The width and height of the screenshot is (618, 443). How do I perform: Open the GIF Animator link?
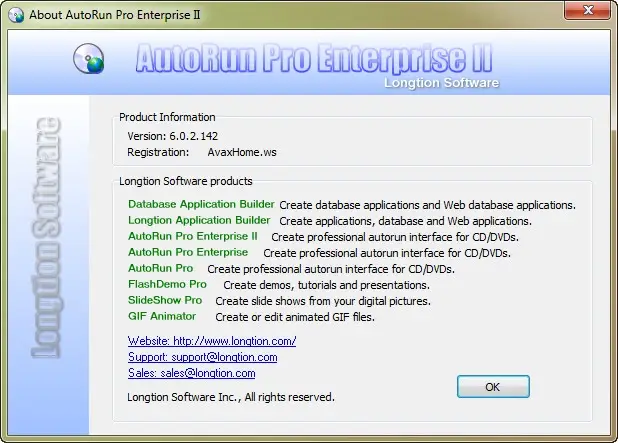click(x=162, y=316)
